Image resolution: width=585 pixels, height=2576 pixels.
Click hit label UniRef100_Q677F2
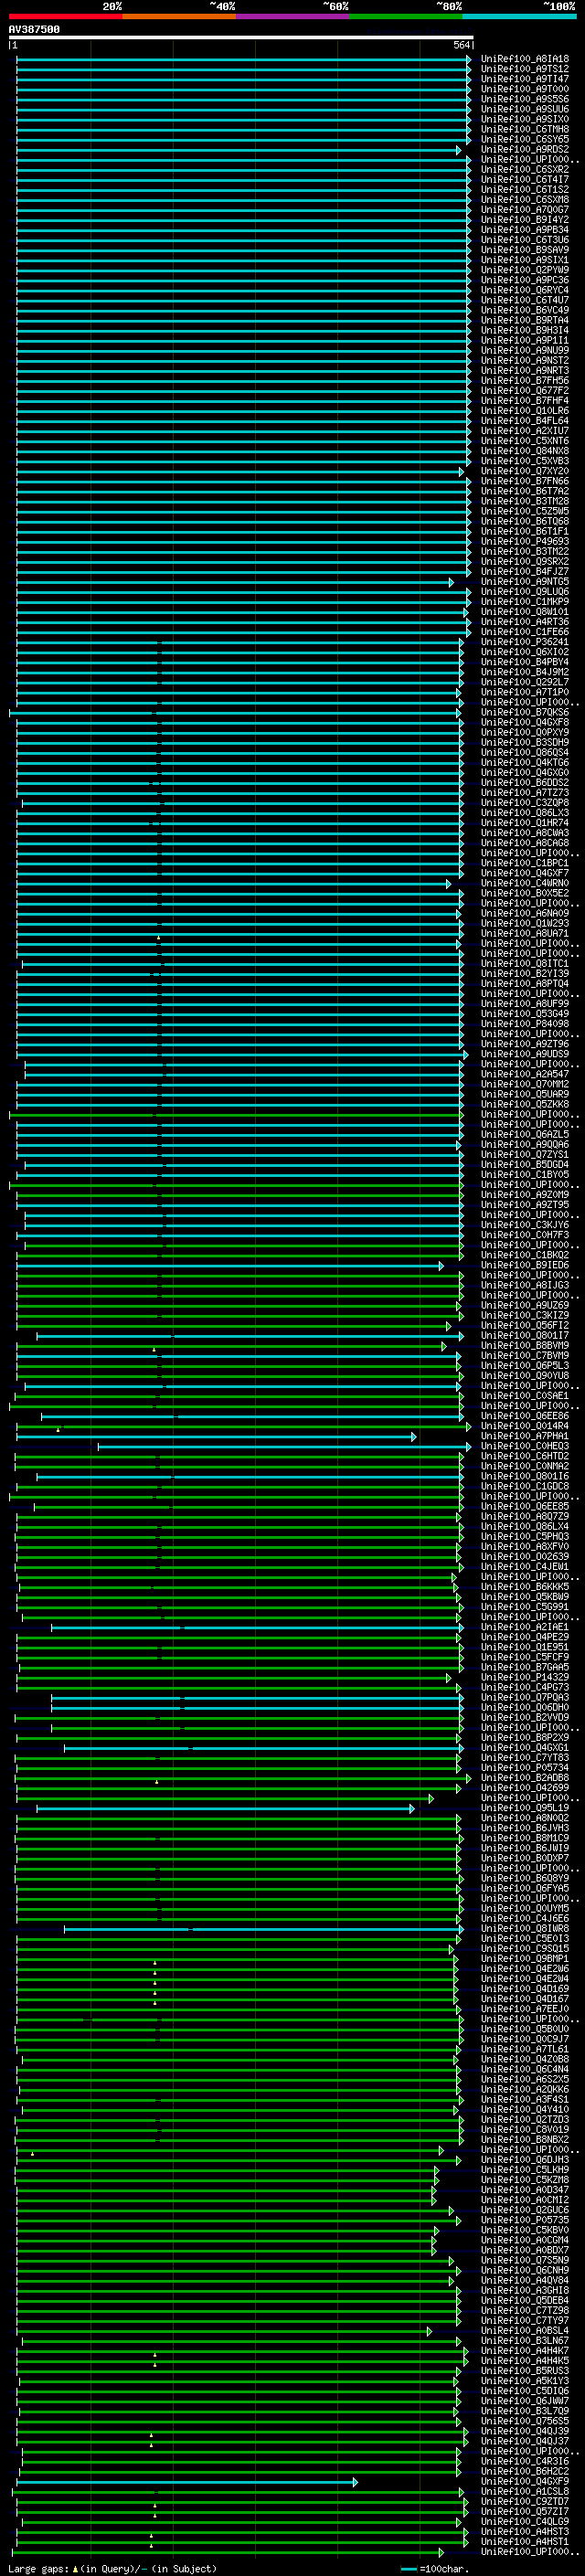click(525, 391)
